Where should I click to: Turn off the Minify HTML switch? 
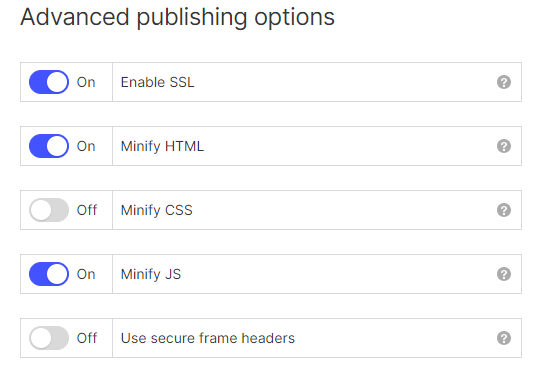tap(49, 146)
